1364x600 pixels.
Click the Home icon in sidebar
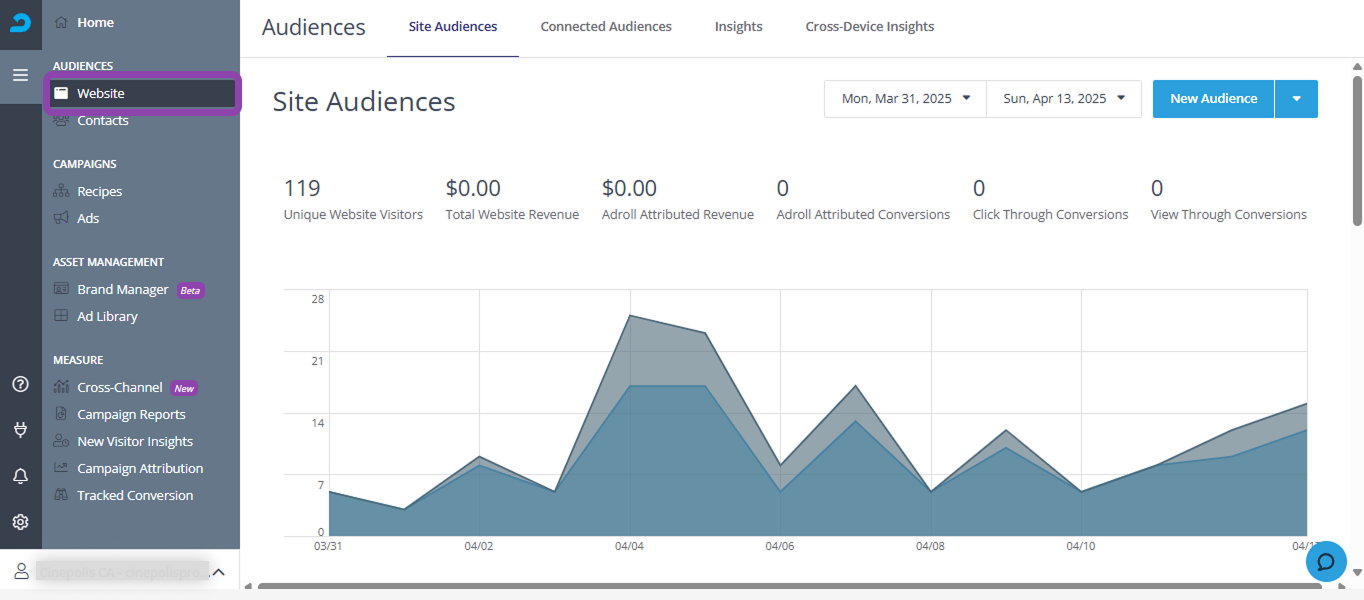click(61, 22)
